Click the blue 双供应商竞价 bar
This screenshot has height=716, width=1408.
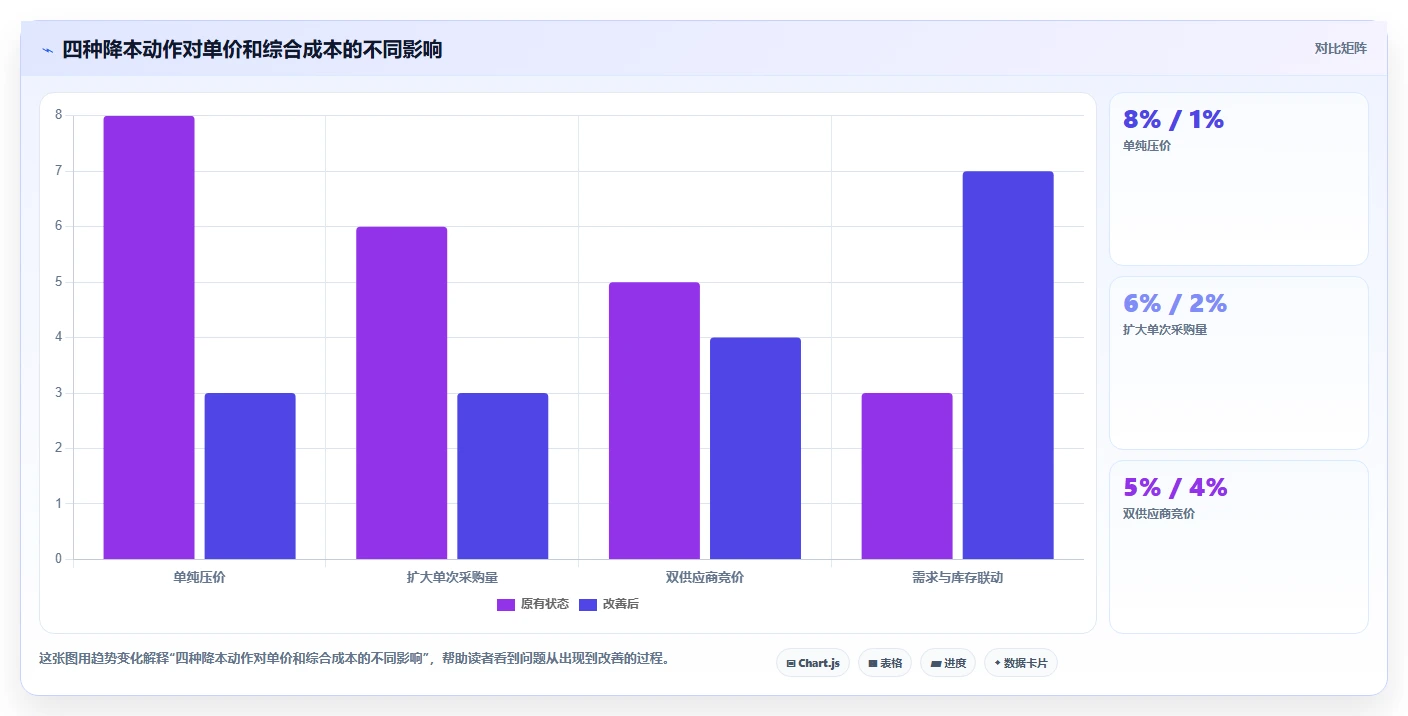(755, 448)
